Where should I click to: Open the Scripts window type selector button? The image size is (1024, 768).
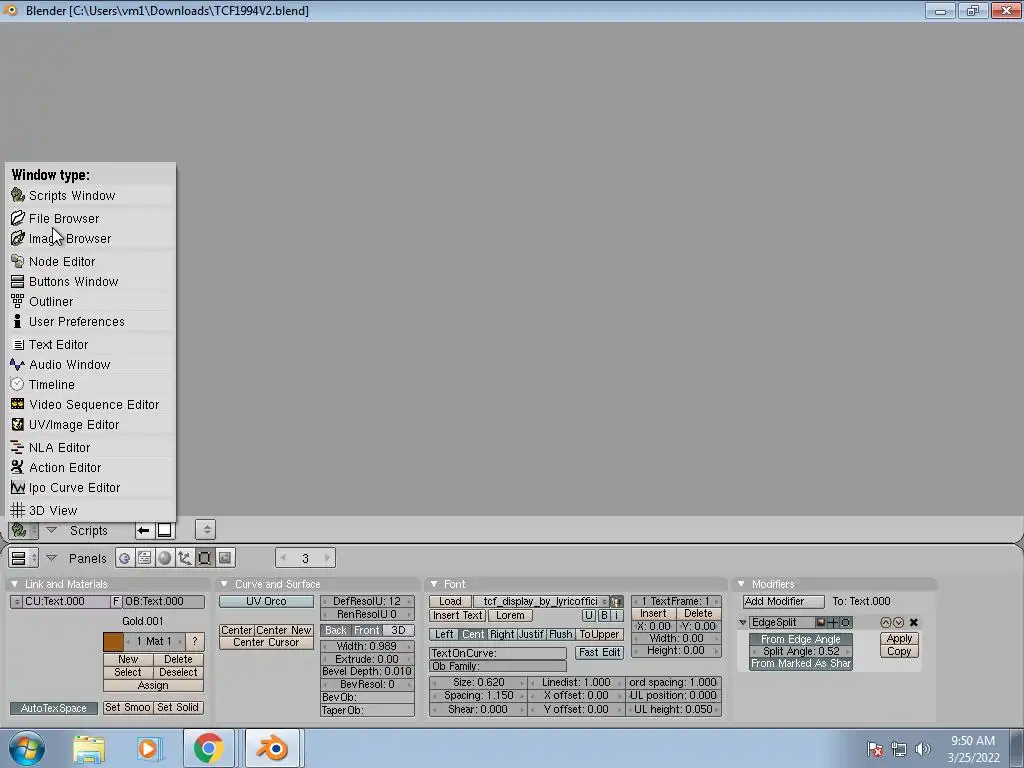click(22, 530)
